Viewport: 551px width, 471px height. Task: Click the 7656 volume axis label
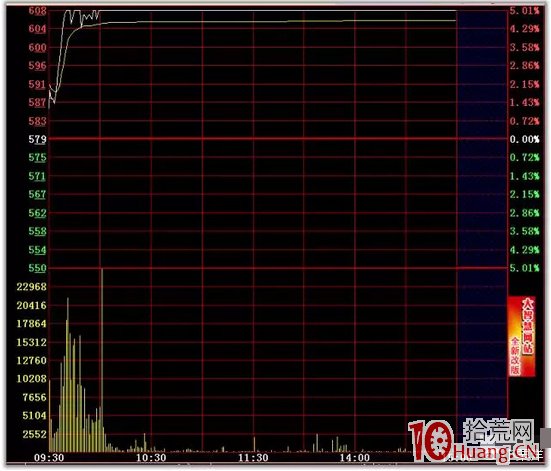click(34, 397)
